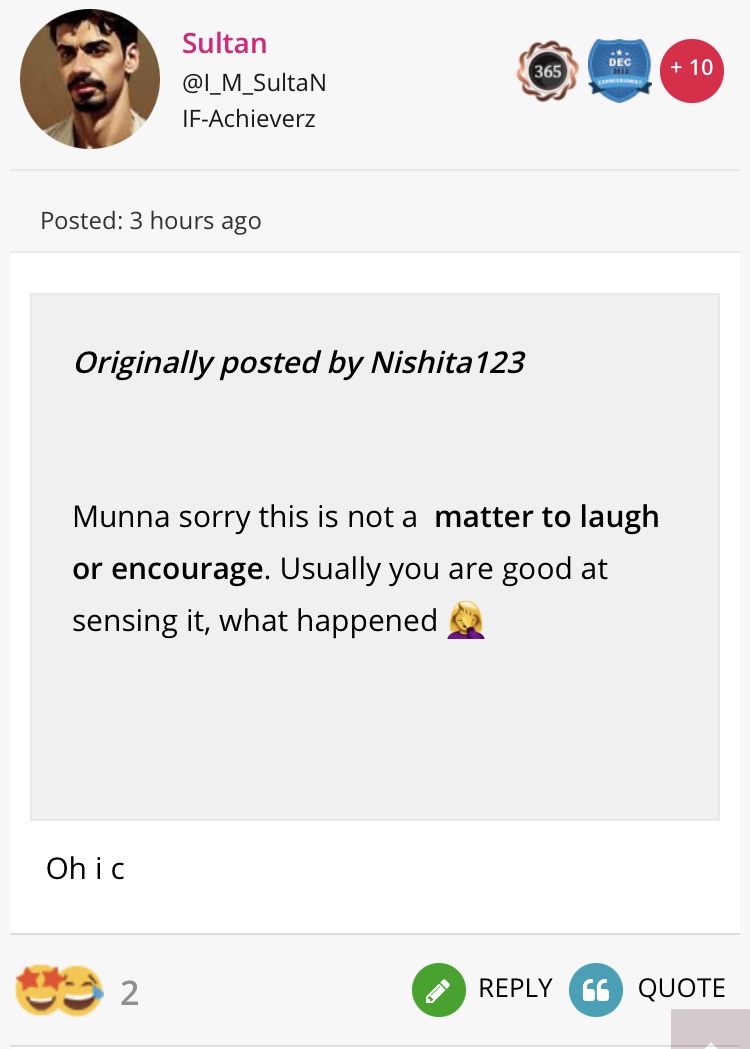Click the blue quotation marks icon
This screenshot has width=750, height=1049.
(595, 990)
